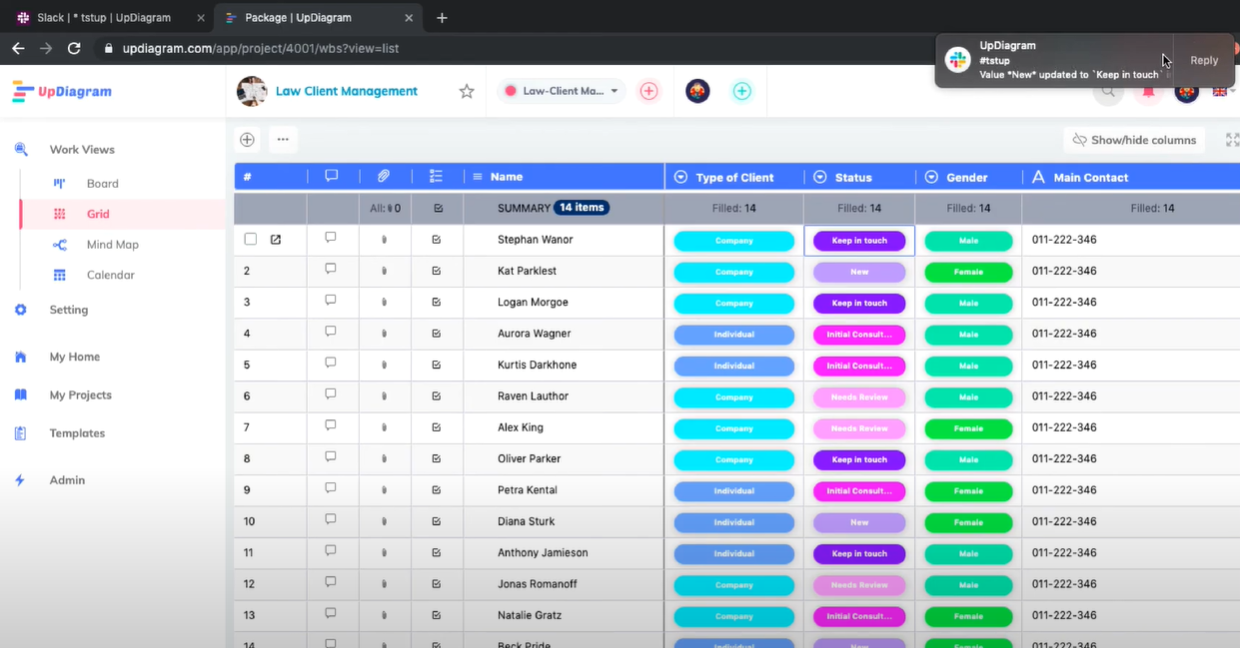This screenshot has width=1240, height=648.
Task: Click the teal plus add member icon
Action: [x=742, y=91]
